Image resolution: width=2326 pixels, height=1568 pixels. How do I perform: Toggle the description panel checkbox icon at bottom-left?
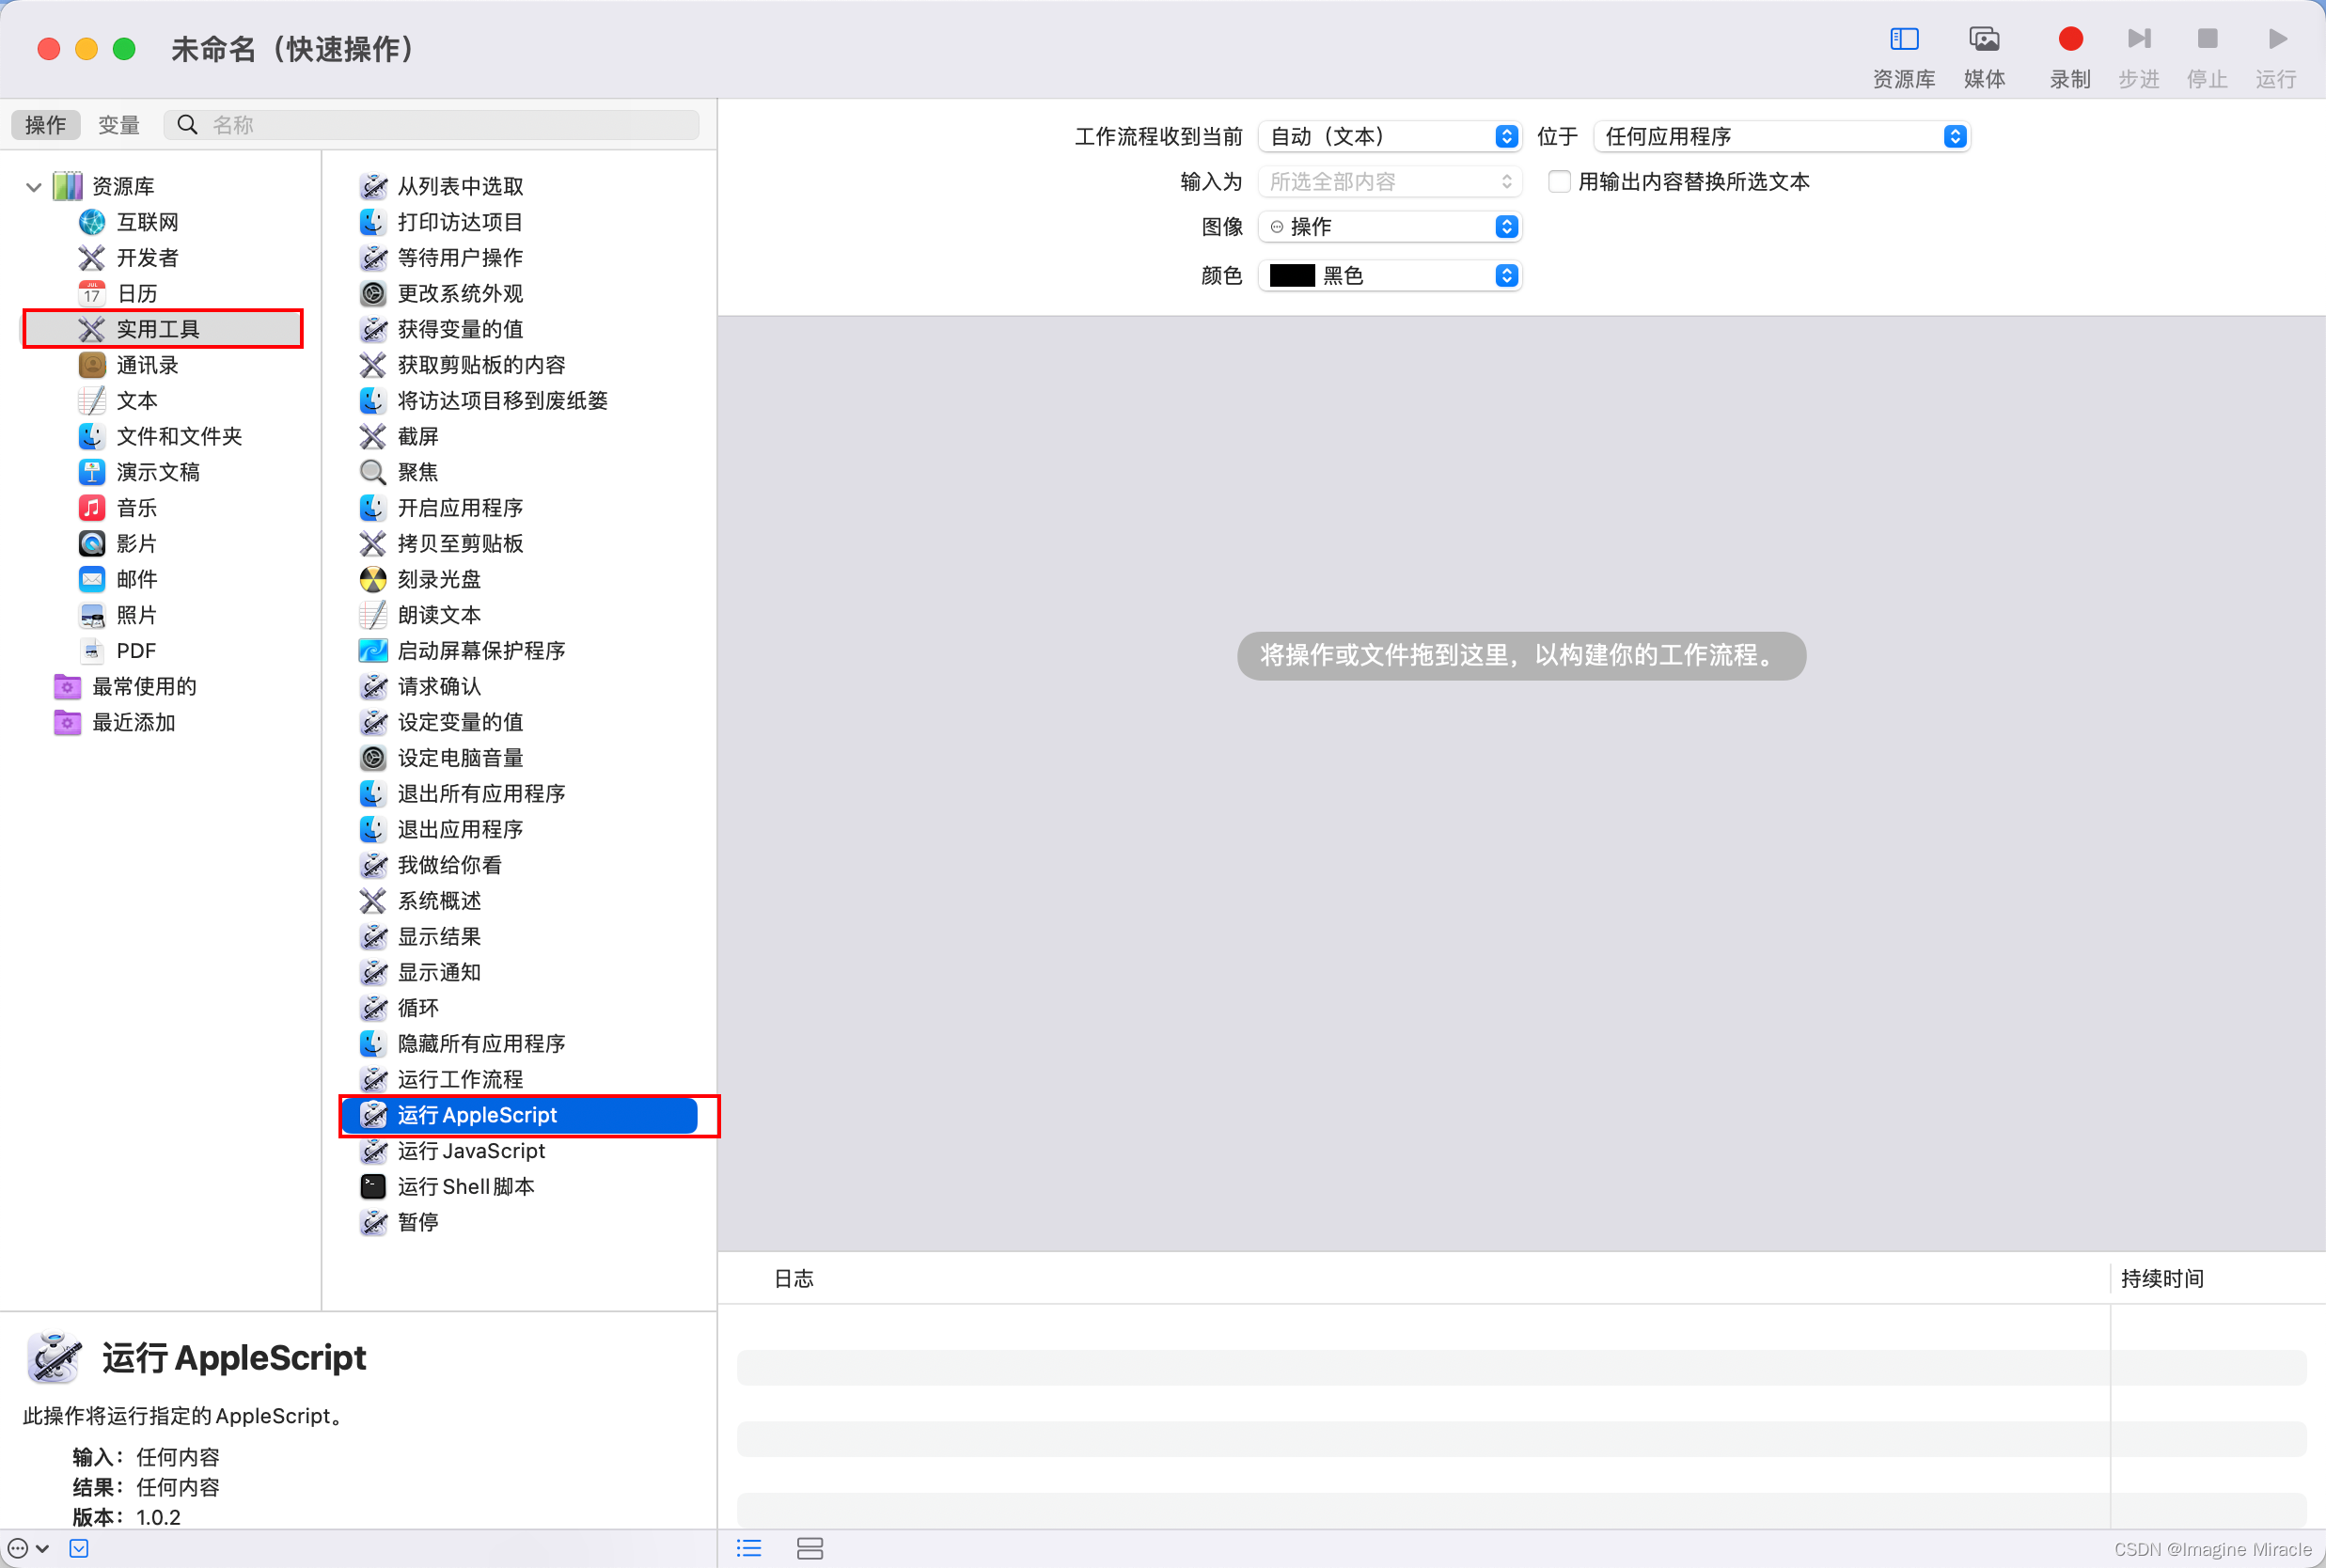tap(79, 1548)
